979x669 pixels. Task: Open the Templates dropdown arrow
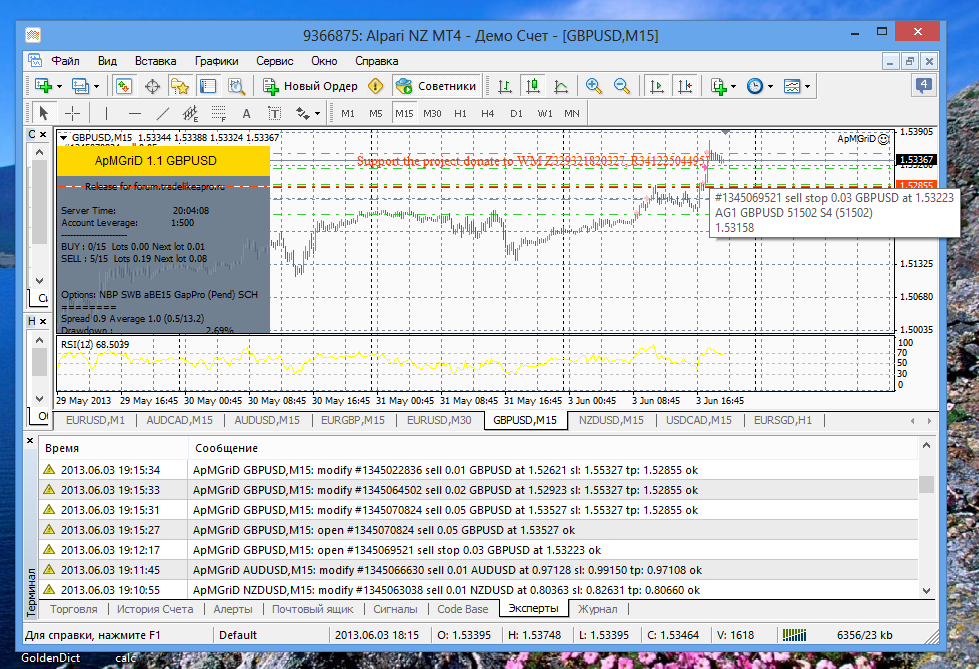[x=807, y=87]
